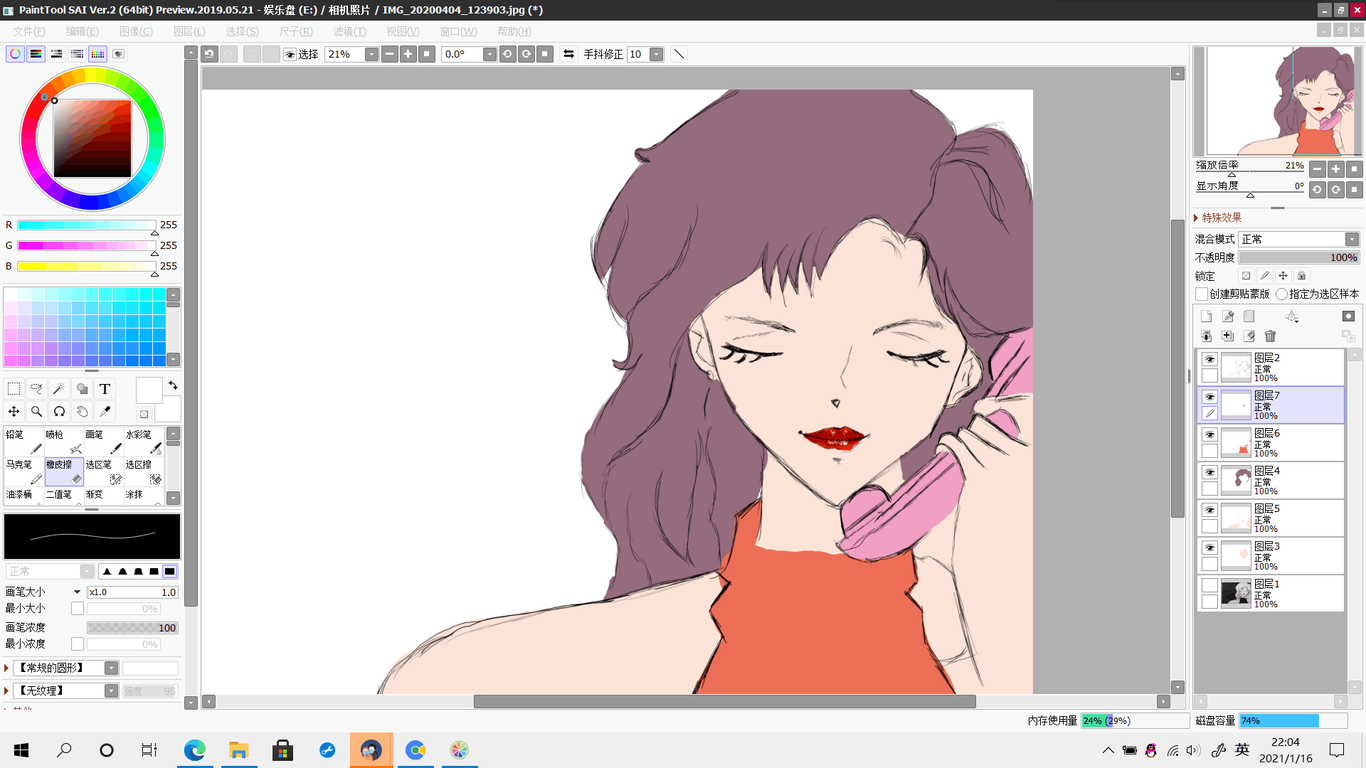Select 指定为选区样本 radio button

1281,294
